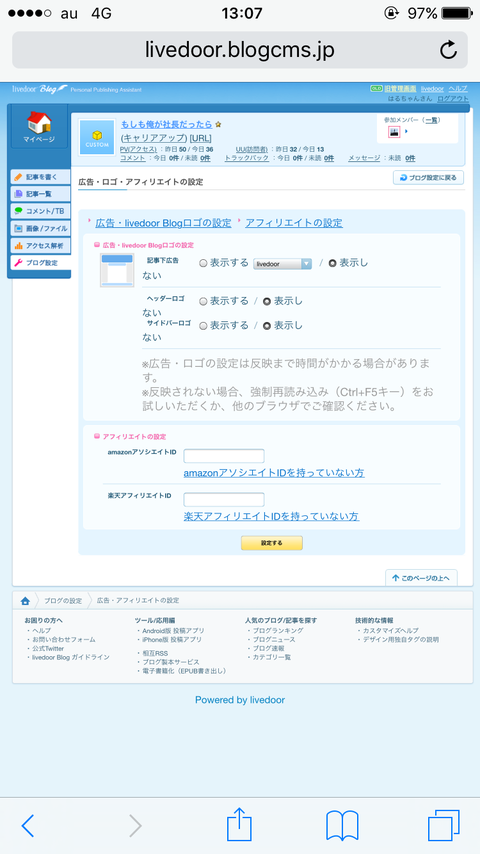Click PV(アクセス) stats link
Viewport: 480px width, 854px height.
pyautogui.click(x=138, y=149)
